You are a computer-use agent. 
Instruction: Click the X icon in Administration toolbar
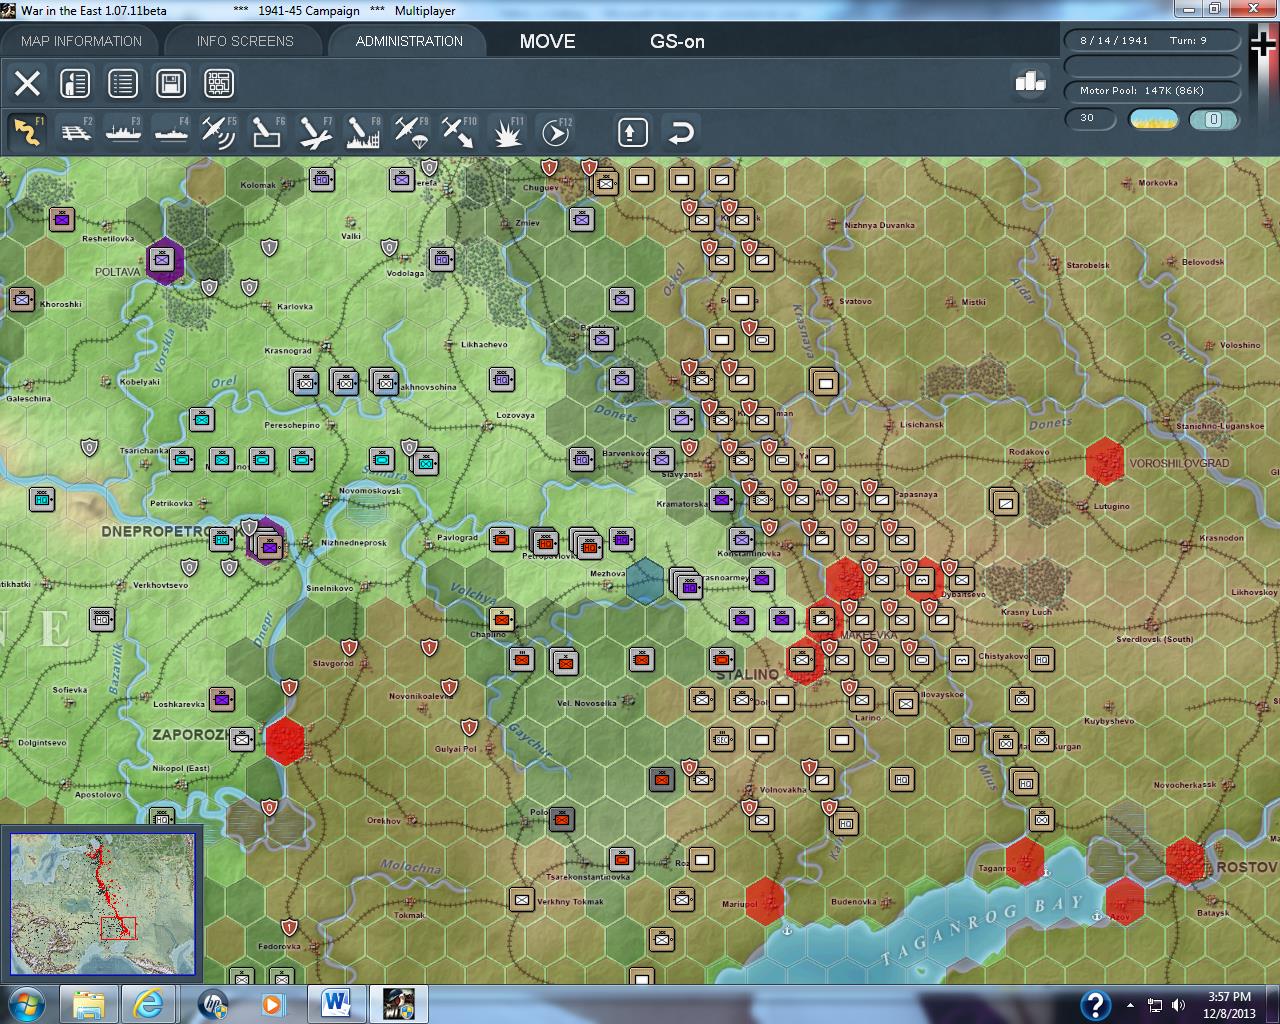(x=27, y=83)
